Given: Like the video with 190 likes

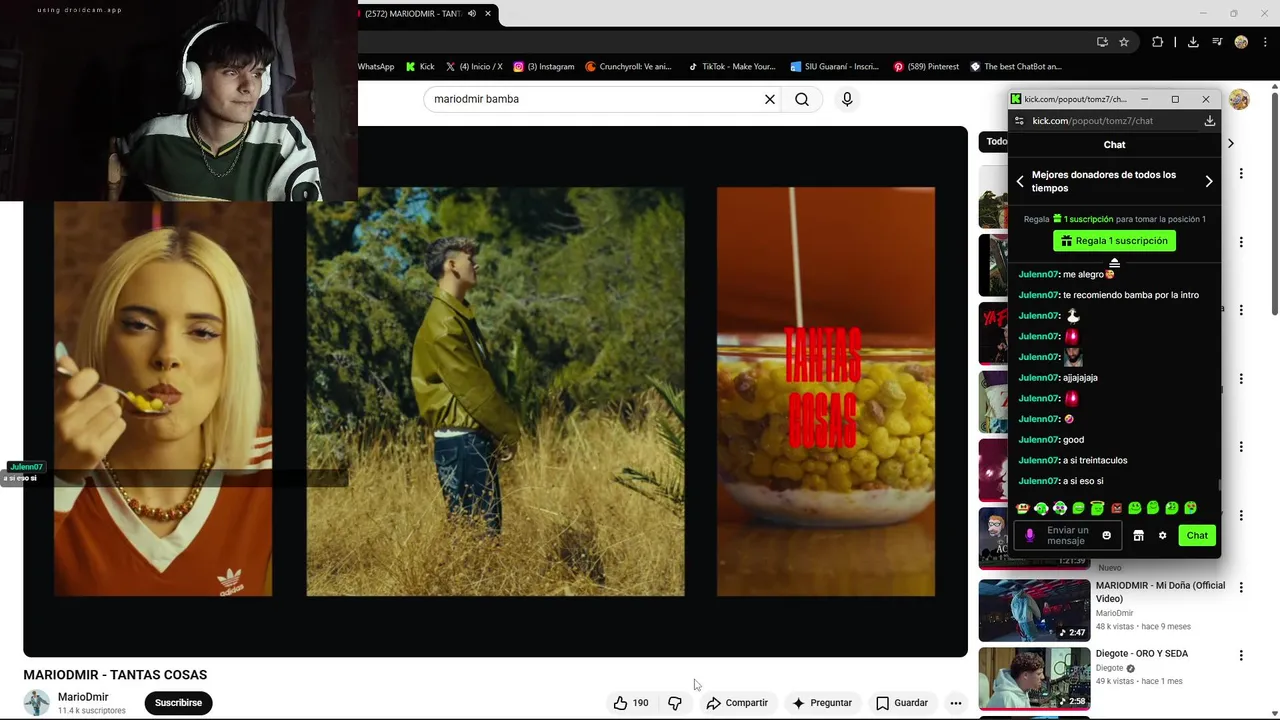Looking at the screenshot, I should 631,703.
